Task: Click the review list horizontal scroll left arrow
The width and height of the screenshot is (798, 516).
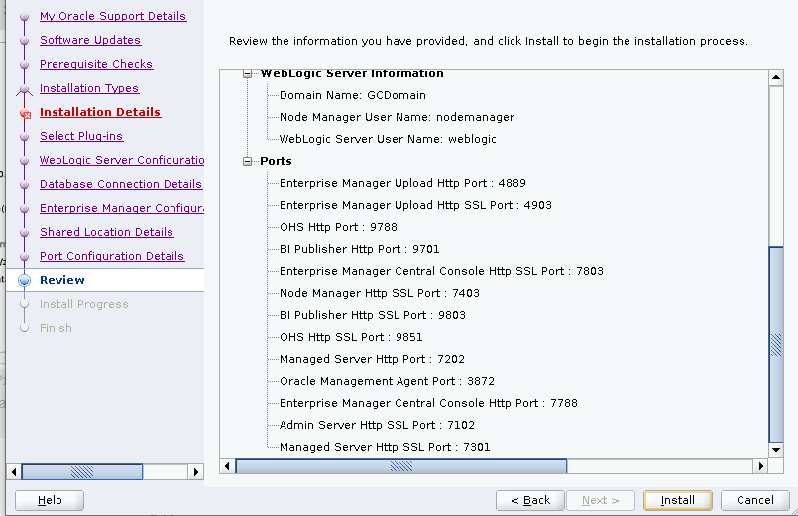Action: point(227,466)
